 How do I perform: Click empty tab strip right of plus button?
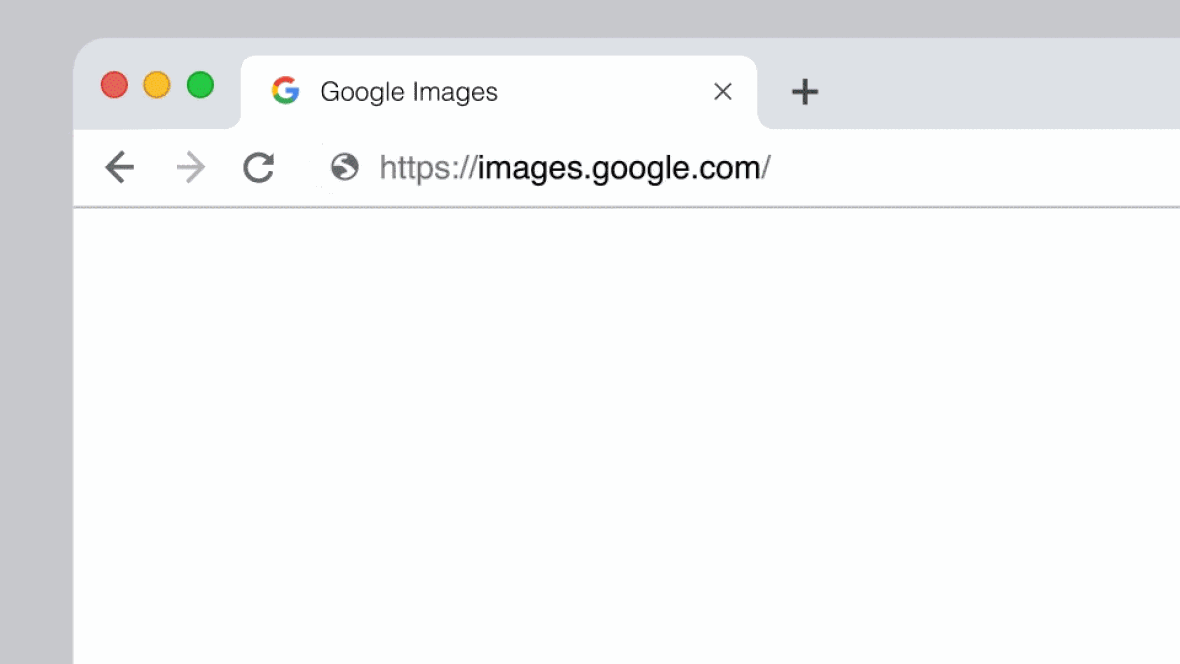[x=1000, y=92]
